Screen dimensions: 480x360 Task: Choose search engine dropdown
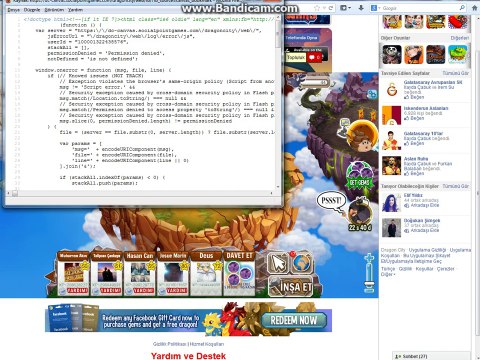pyautogui.click(x=375, y=8)
